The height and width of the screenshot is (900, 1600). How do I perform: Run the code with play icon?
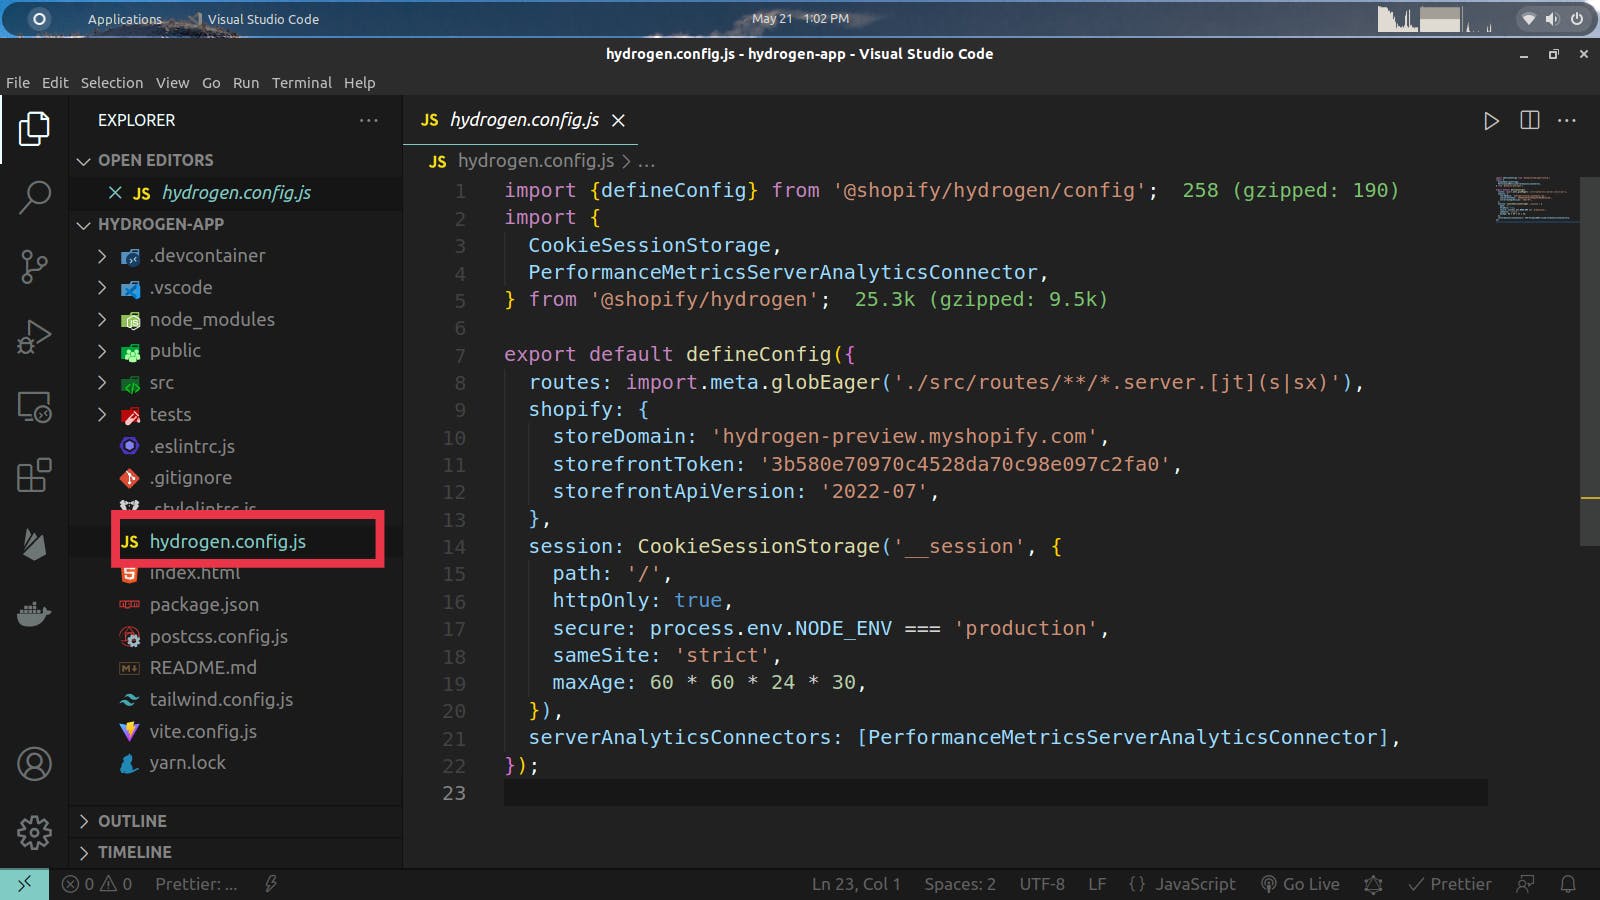[1491, 121]
